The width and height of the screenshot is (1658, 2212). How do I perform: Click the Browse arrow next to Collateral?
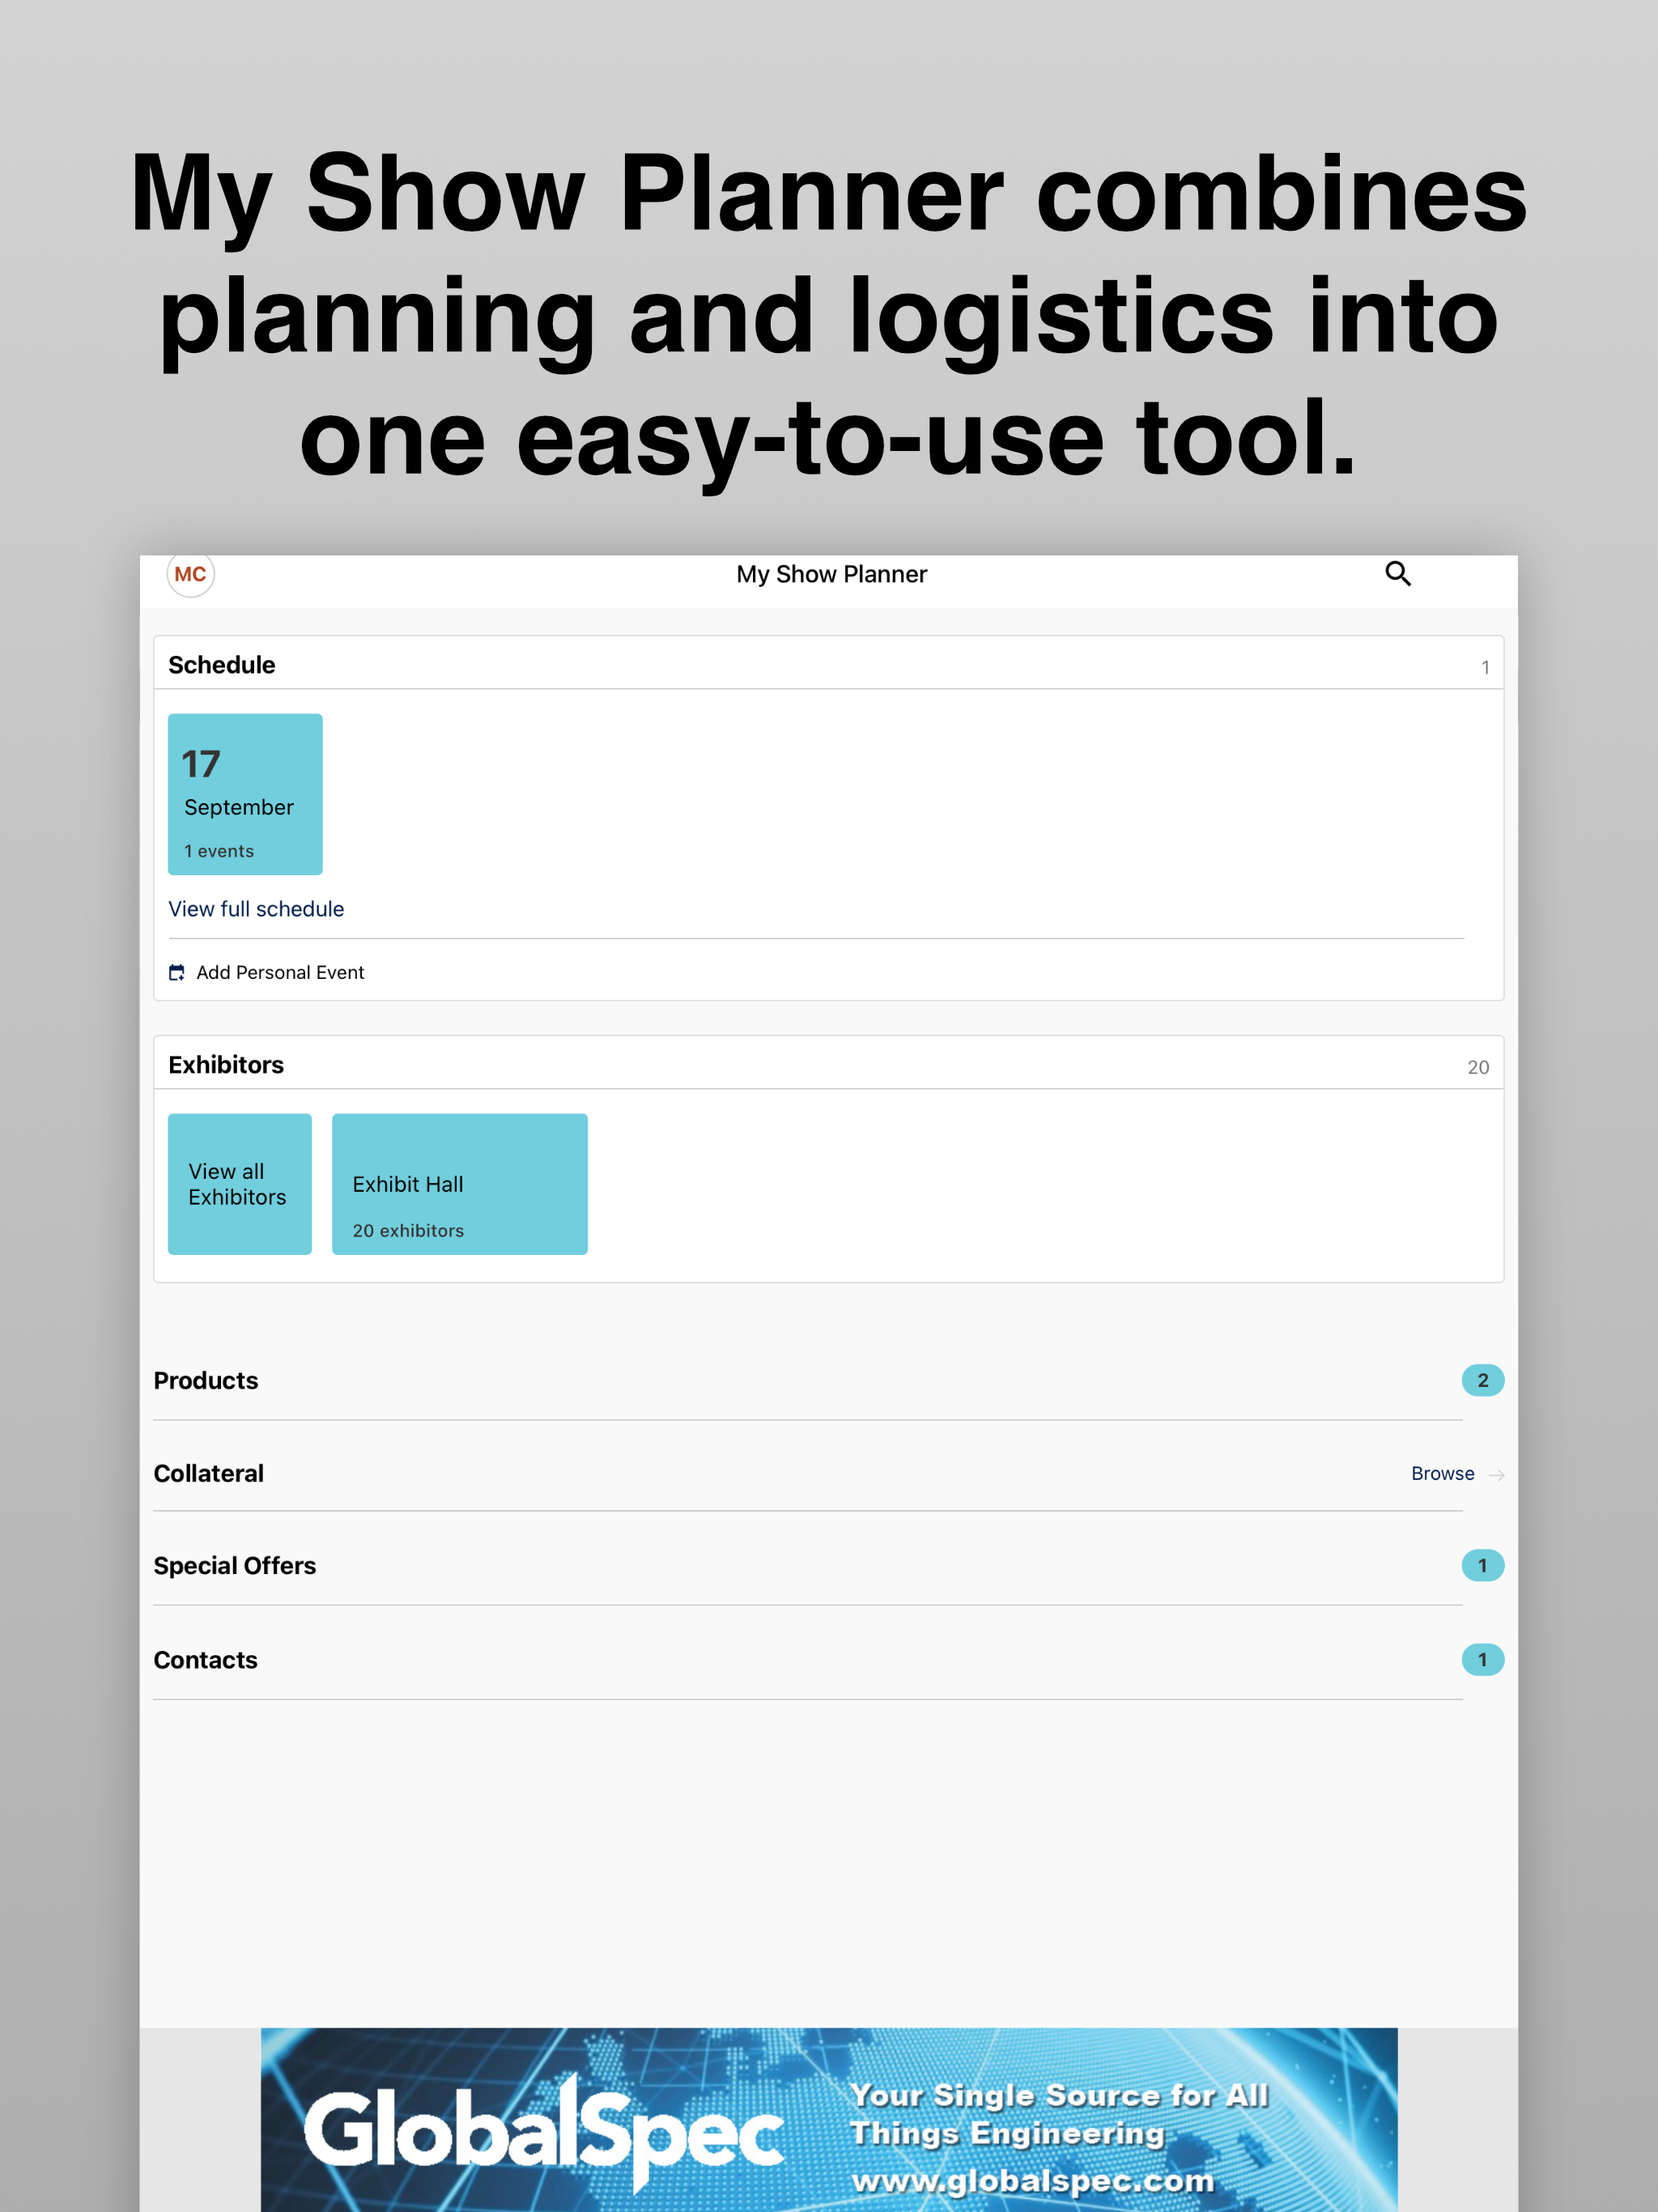coord(1496,1474)
